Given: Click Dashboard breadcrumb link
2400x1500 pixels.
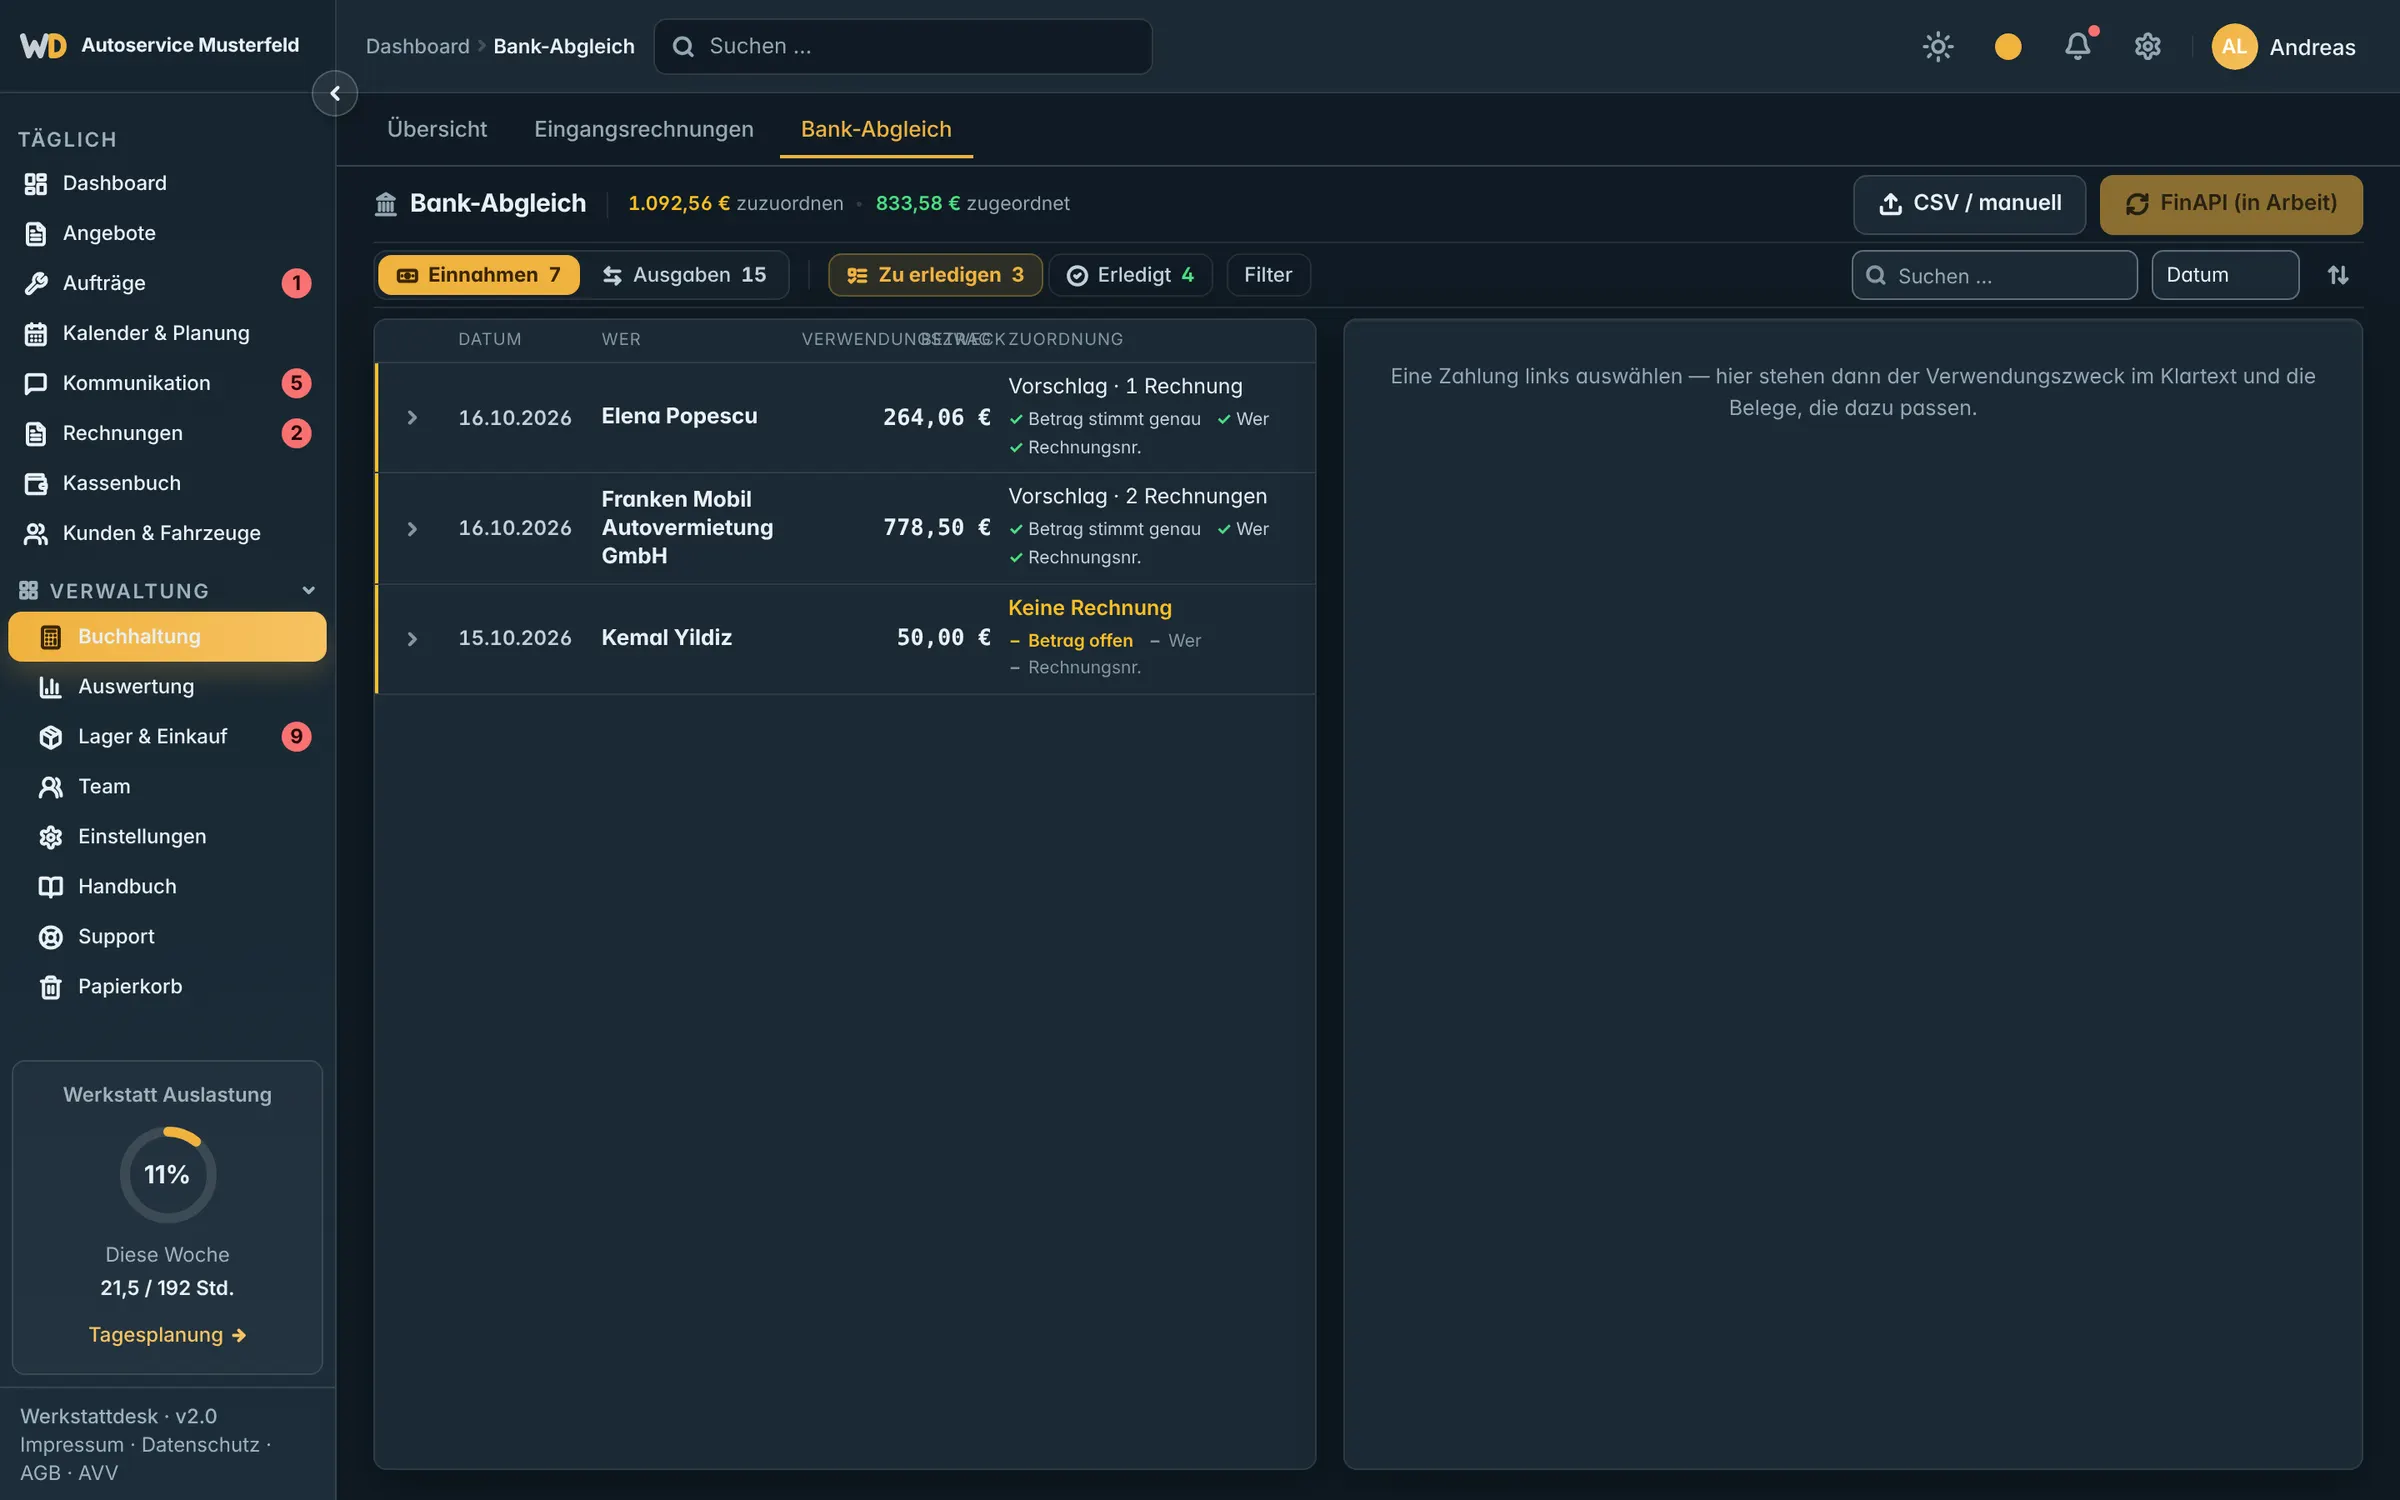Looking at the screenshot, I should coord(417,47).
